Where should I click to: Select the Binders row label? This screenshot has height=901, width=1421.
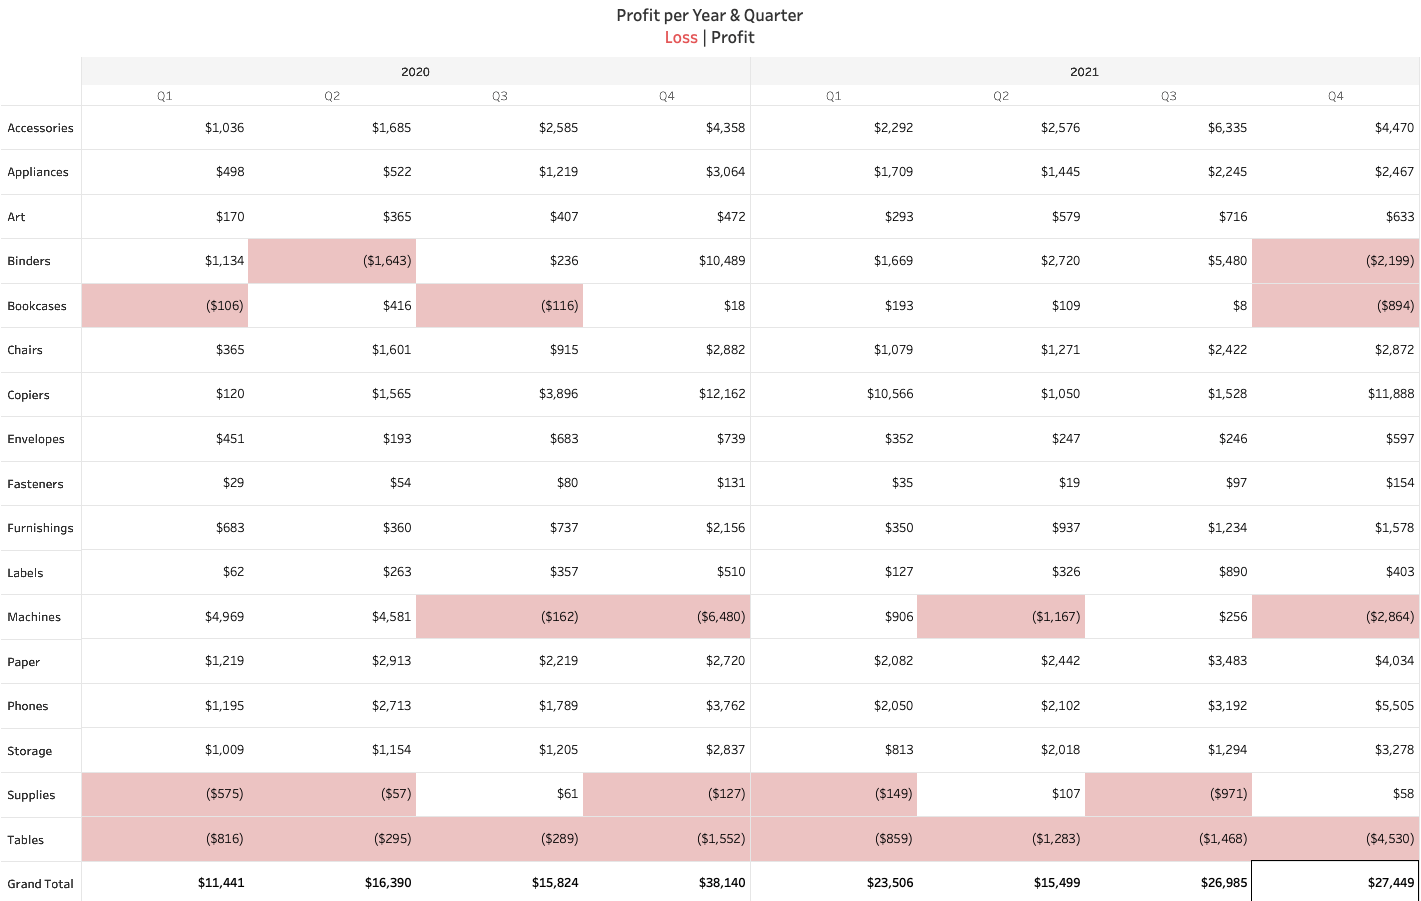click(x=29, y=261)
